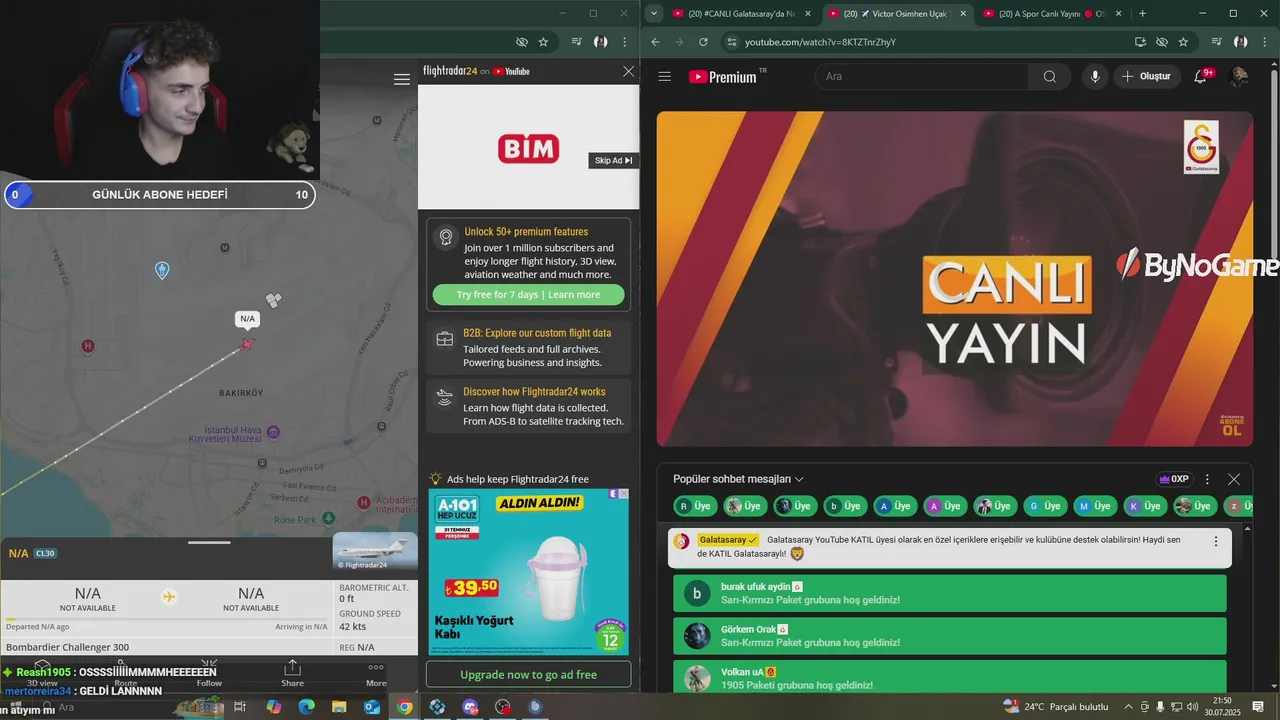Open a new tab in YouTube window
Screen dimensions: 1280x720
pos(1142,14)
